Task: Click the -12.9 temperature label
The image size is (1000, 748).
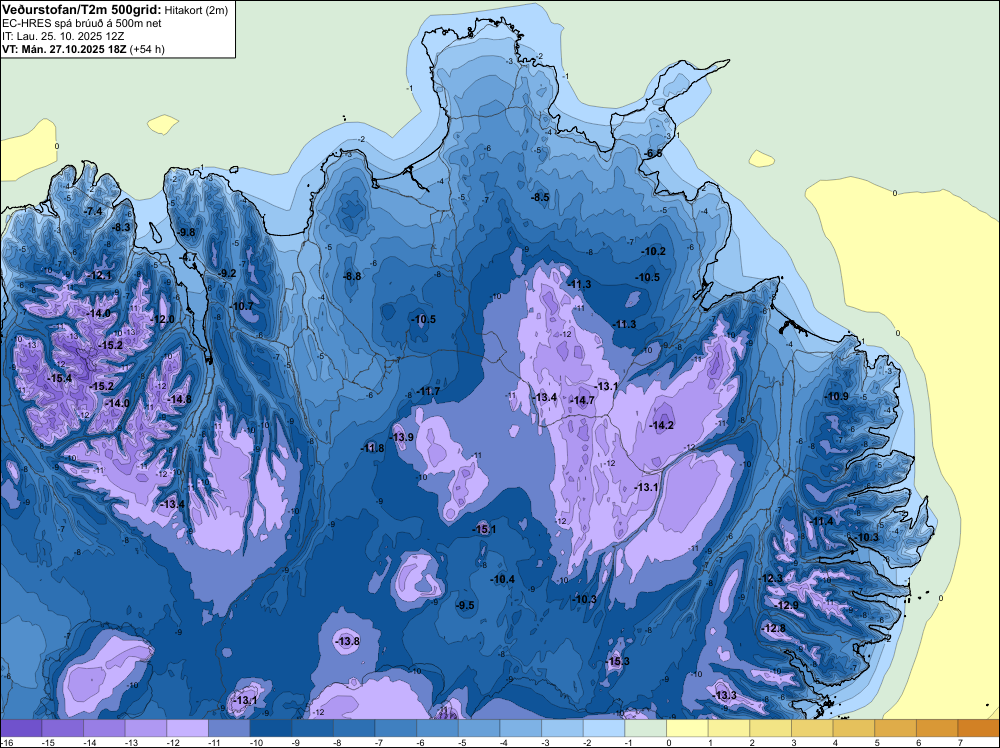Action: pyautogui.click(x=786, y=605)
